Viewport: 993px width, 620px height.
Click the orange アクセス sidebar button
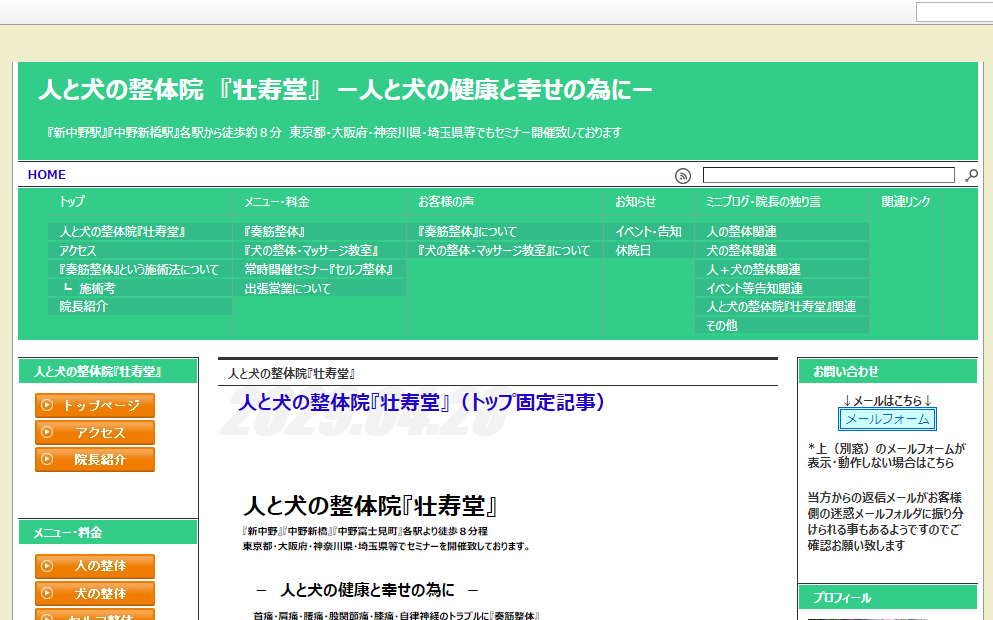(x=95, y=433)
